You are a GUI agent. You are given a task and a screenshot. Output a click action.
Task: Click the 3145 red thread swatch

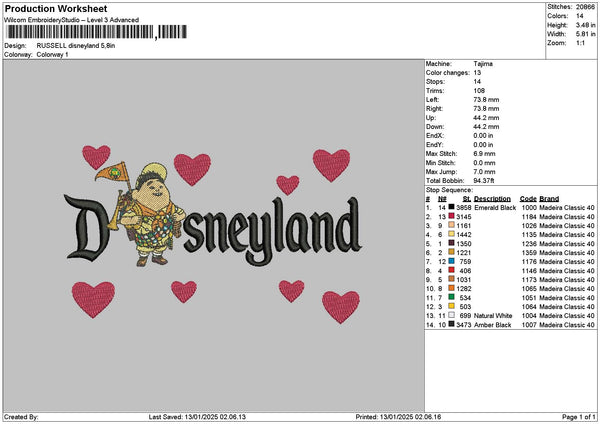point(452,216)
